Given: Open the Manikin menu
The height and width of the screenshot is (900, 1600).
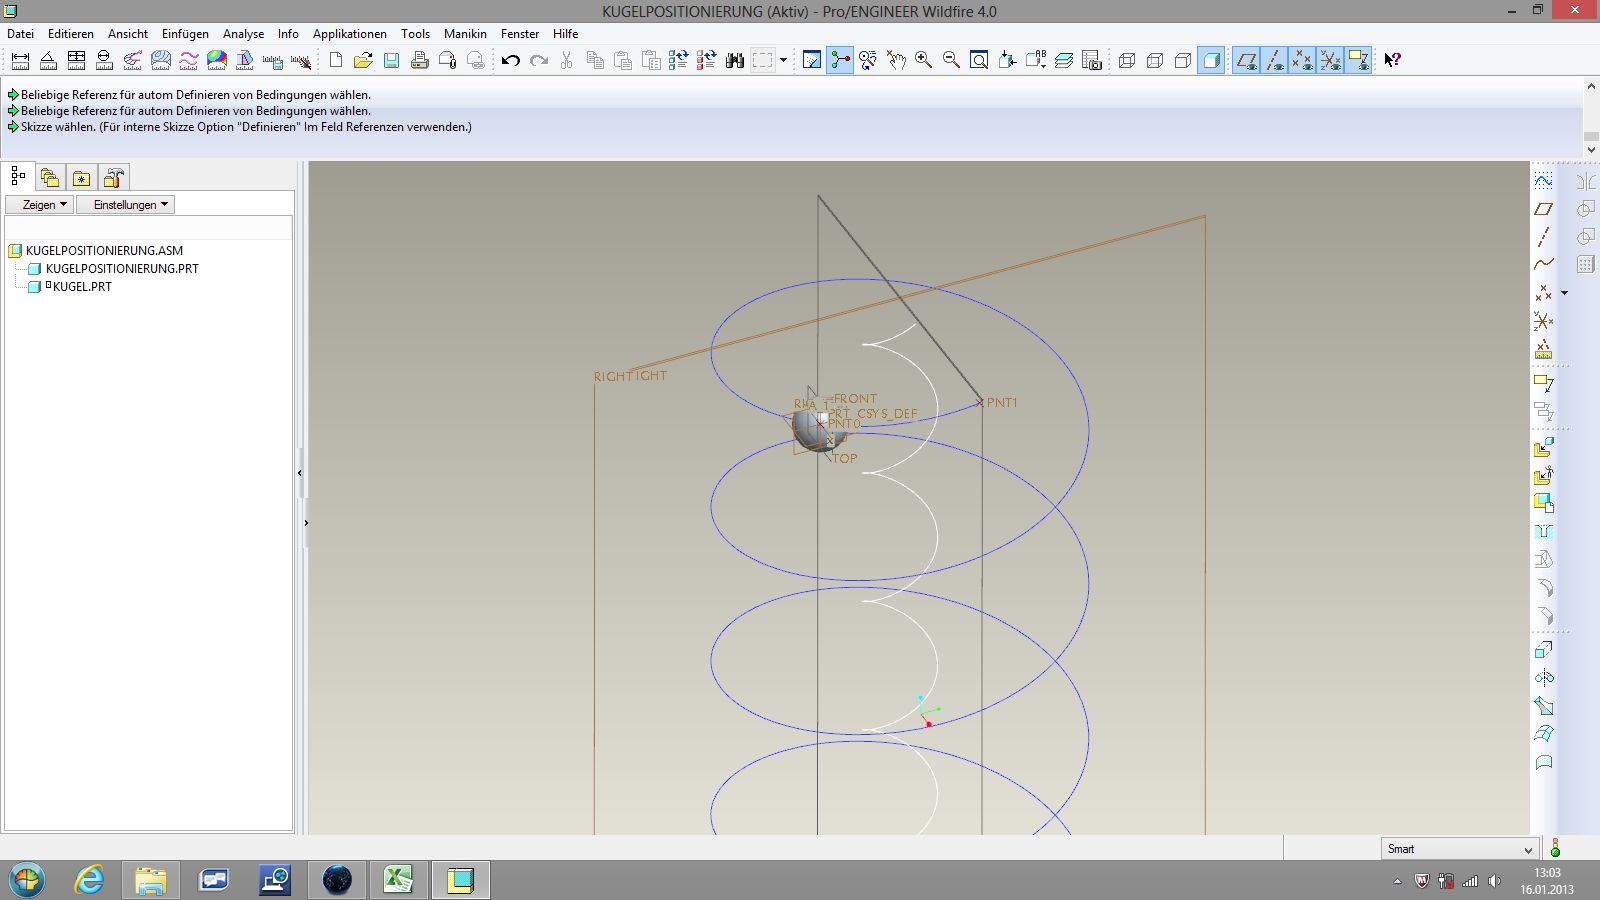Looking at the screenshot, I should point(465,33).
